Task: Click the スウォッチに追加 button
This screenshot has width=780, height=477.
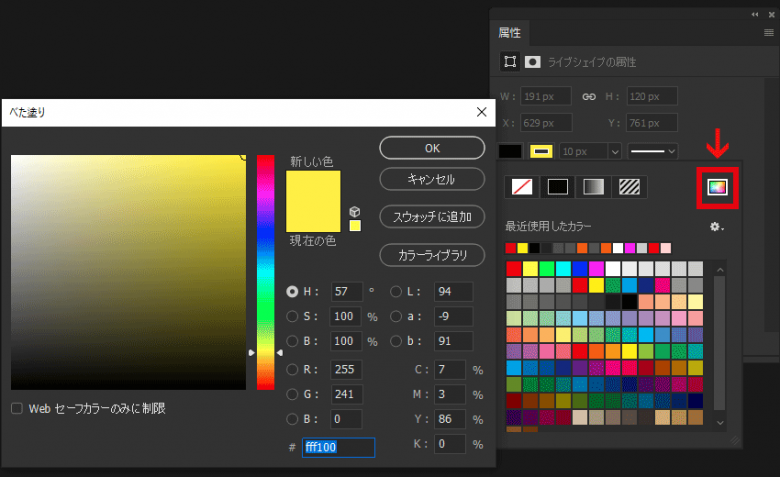Action: coord(432,217)
